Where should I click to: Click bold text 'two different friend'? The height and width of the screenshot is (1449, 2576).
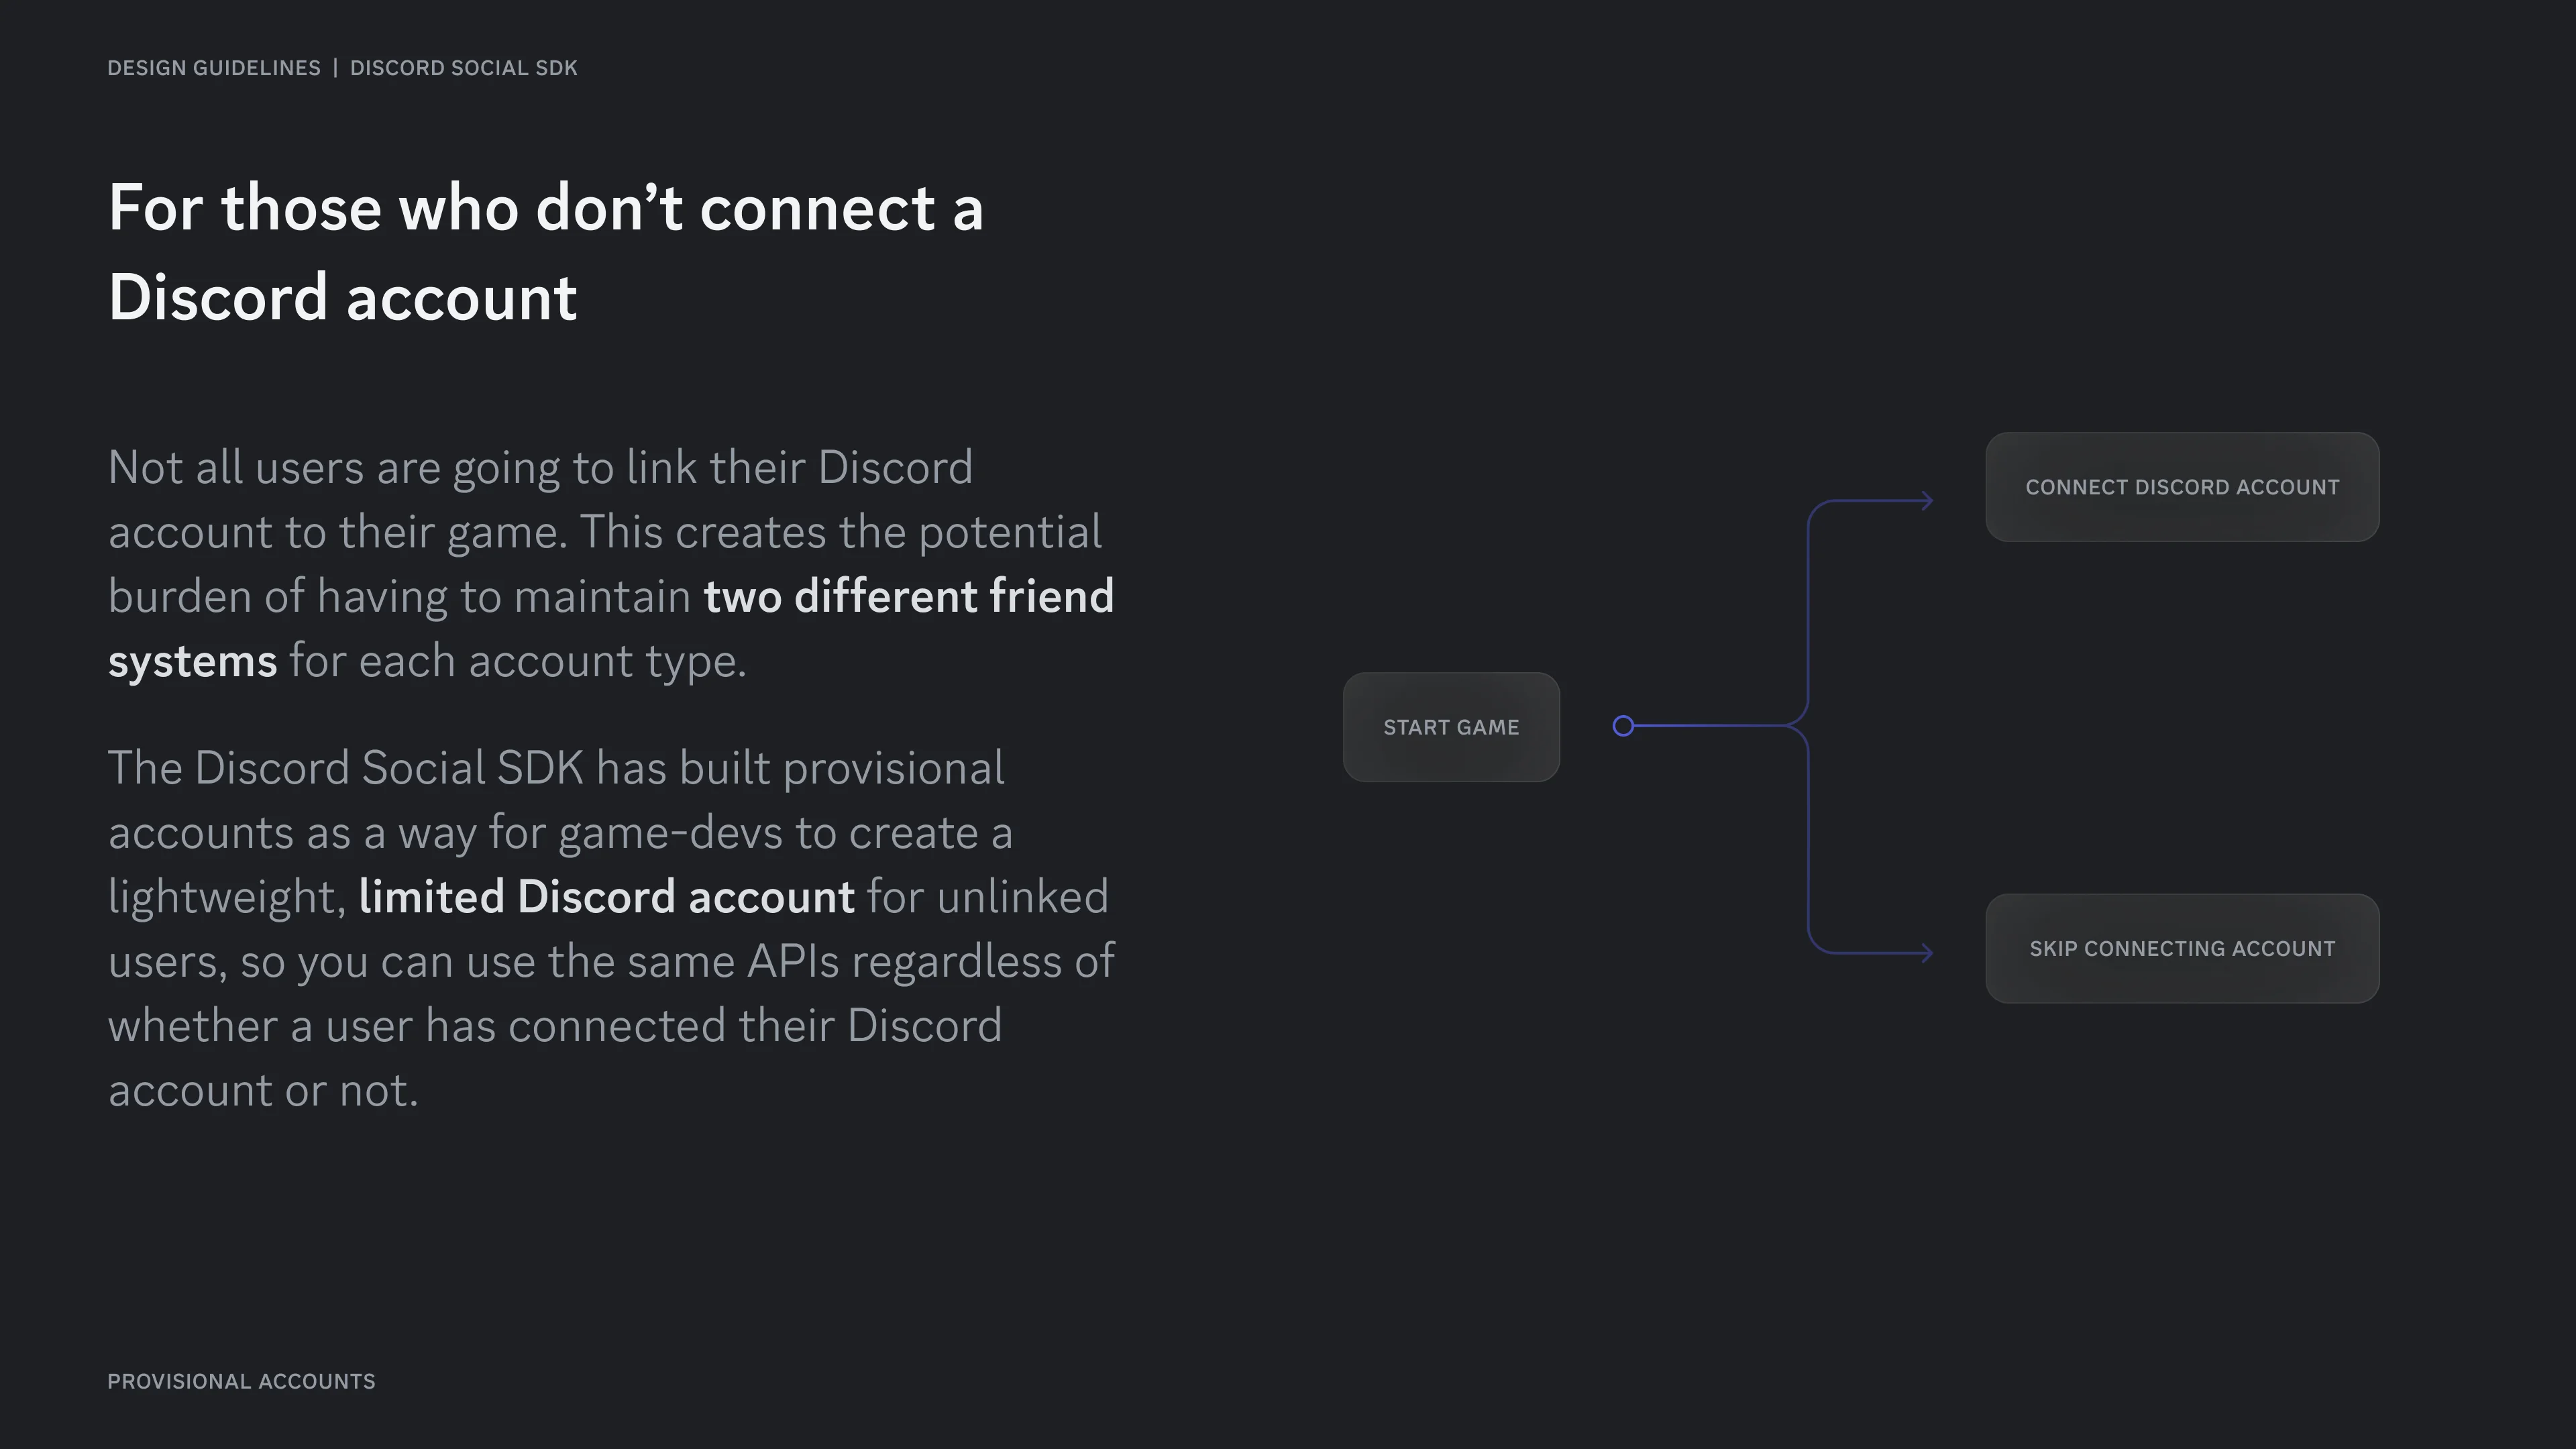(908, 596)
